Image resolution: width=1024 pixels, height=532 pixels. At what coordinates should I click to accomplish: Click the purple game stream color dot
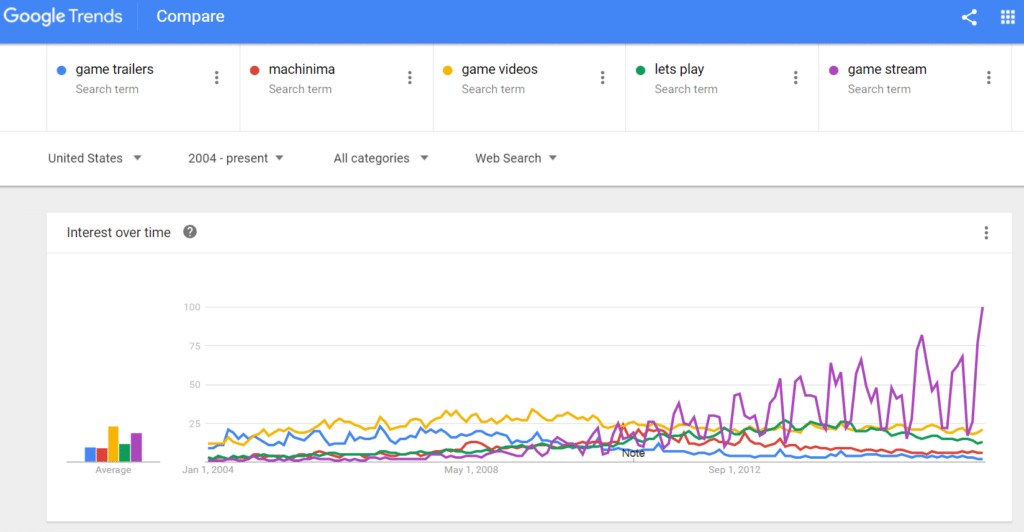point(833,70)
